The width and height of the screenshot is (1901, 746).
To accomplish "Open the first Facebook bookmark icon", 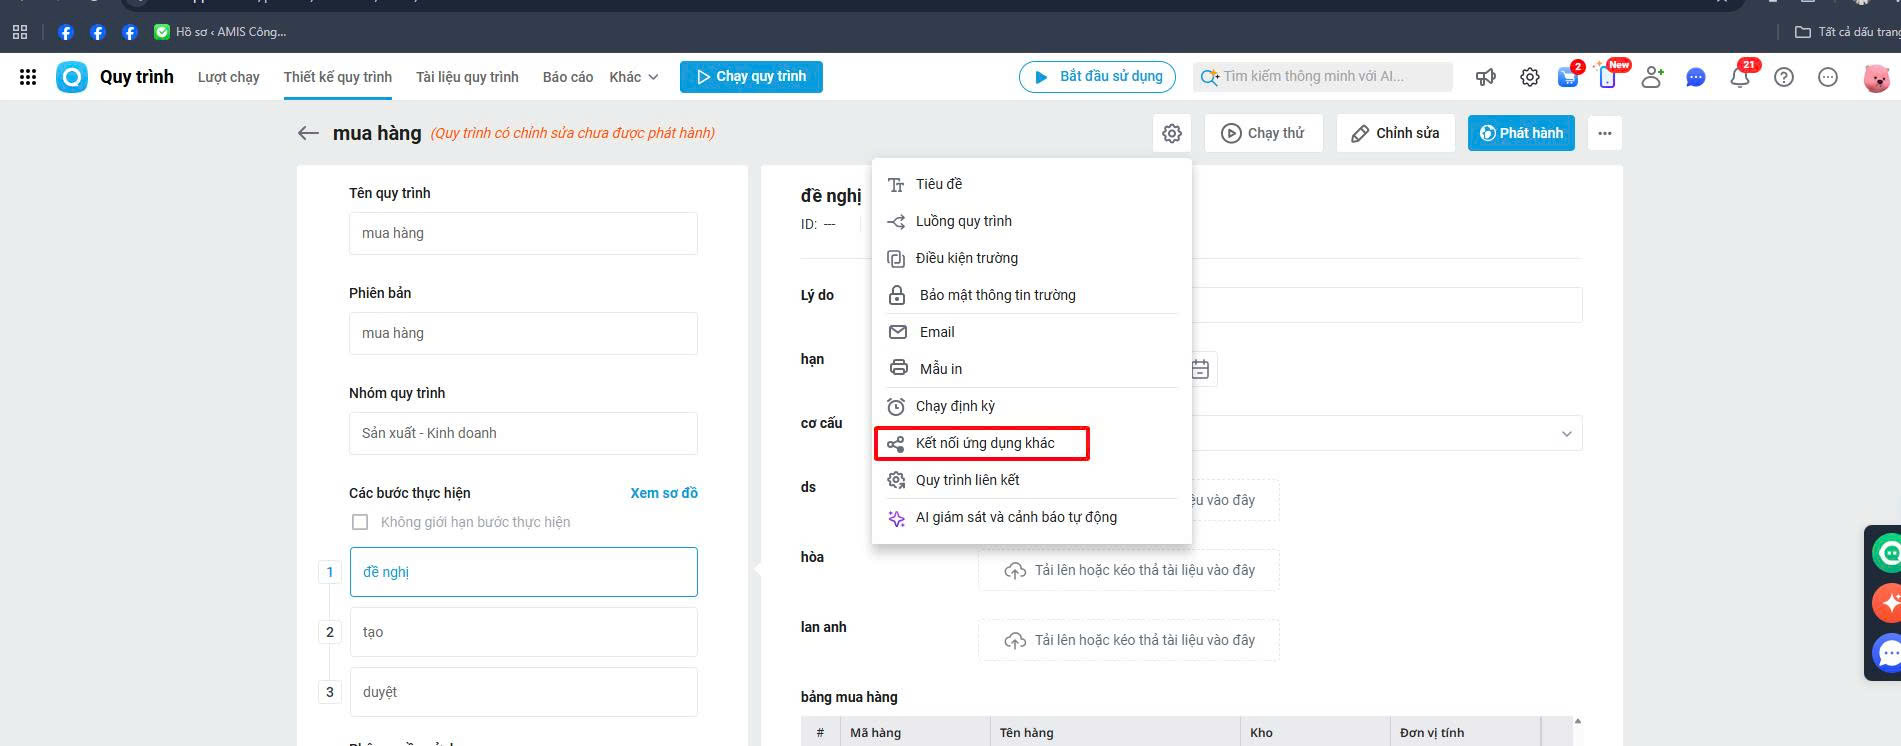I will click(x=66, y=32).
